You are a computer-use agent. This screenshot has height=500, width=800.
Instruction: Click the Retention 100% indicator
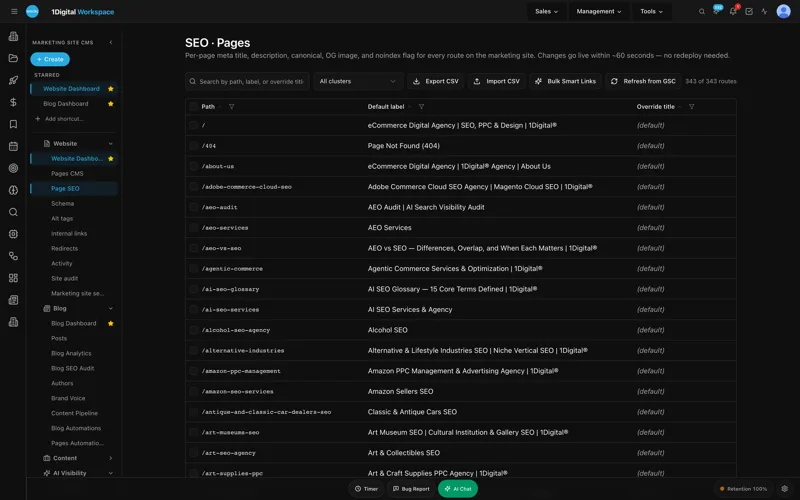point(743,489)
